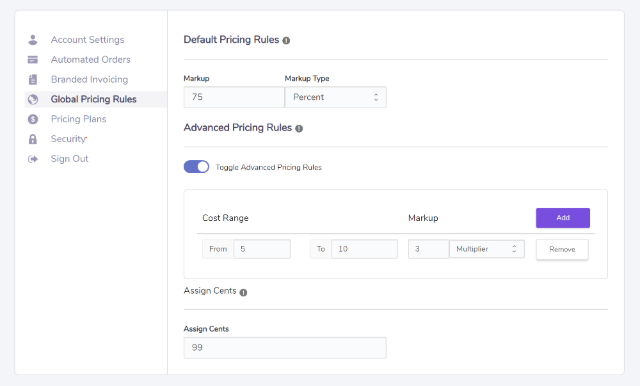Screen dimensions: 640x386
Task: Click the Global Pricing Rules globe icon
Action: 33,99
